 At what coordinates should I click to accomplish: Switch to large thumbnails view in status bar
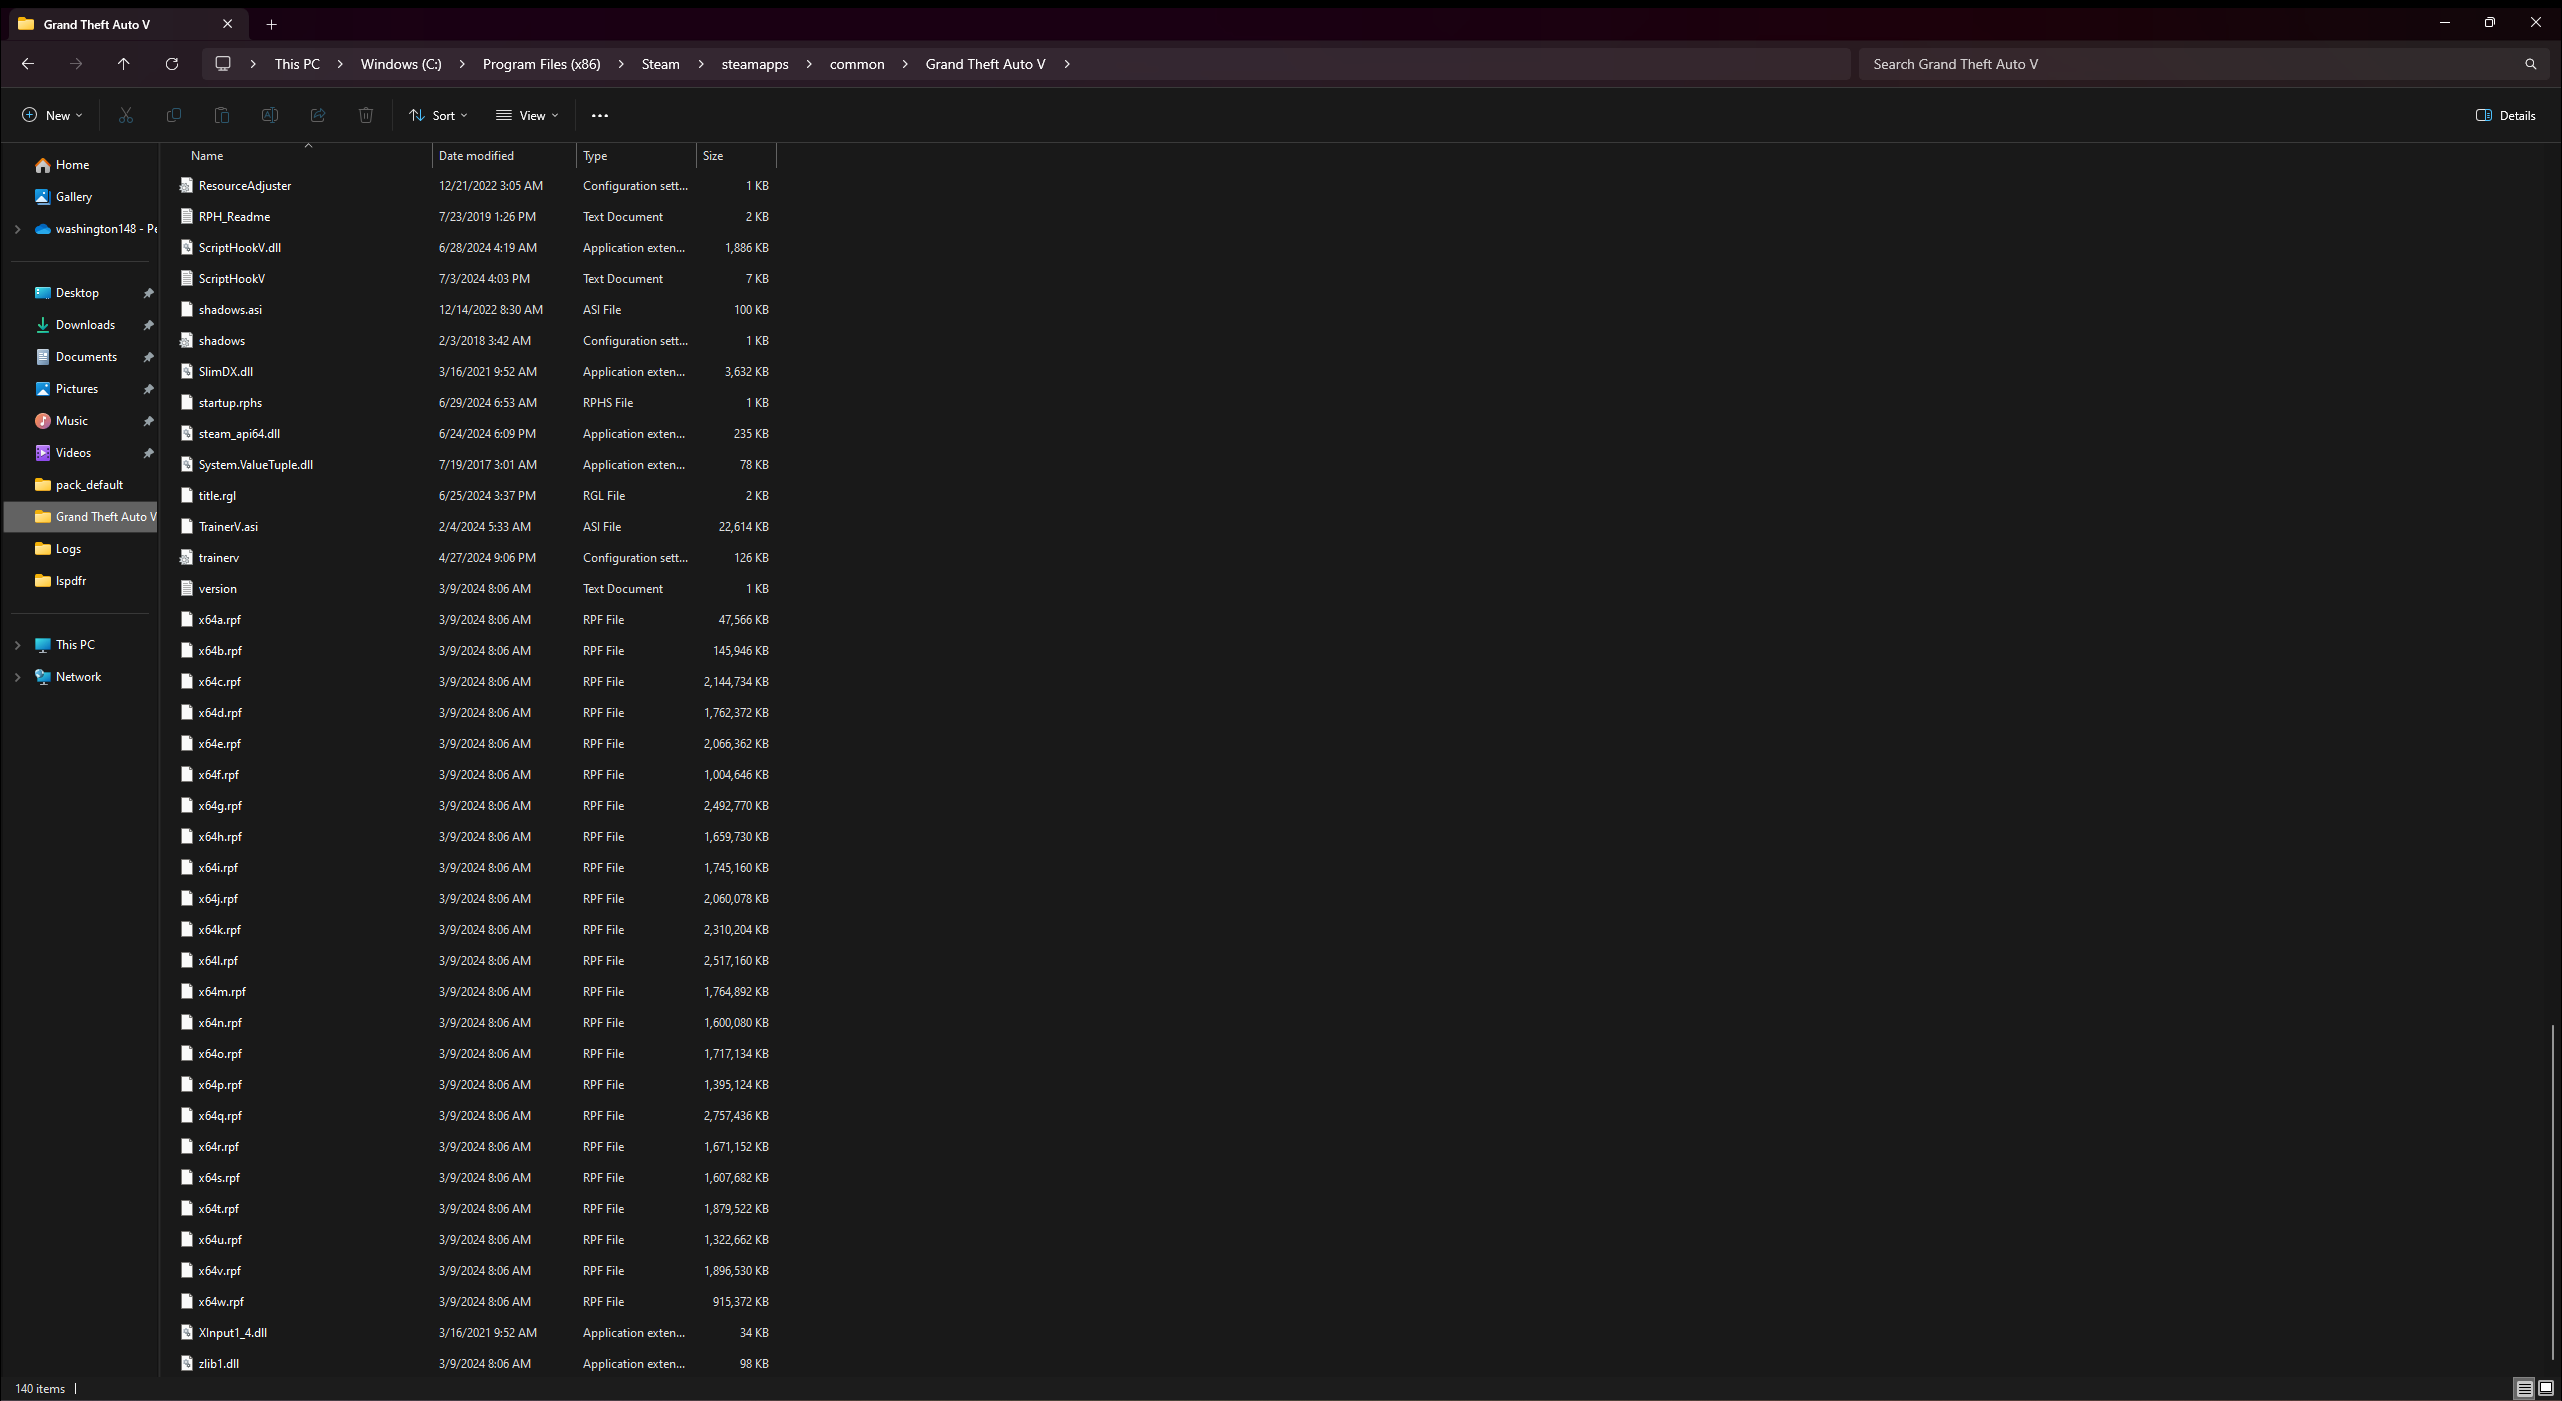pos(2546,1388)
